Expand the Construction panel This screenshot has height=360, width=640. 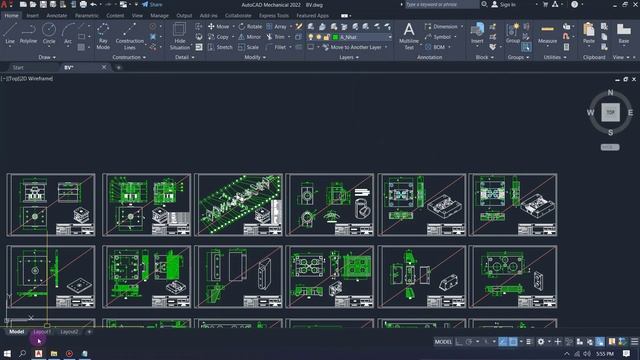129,58
